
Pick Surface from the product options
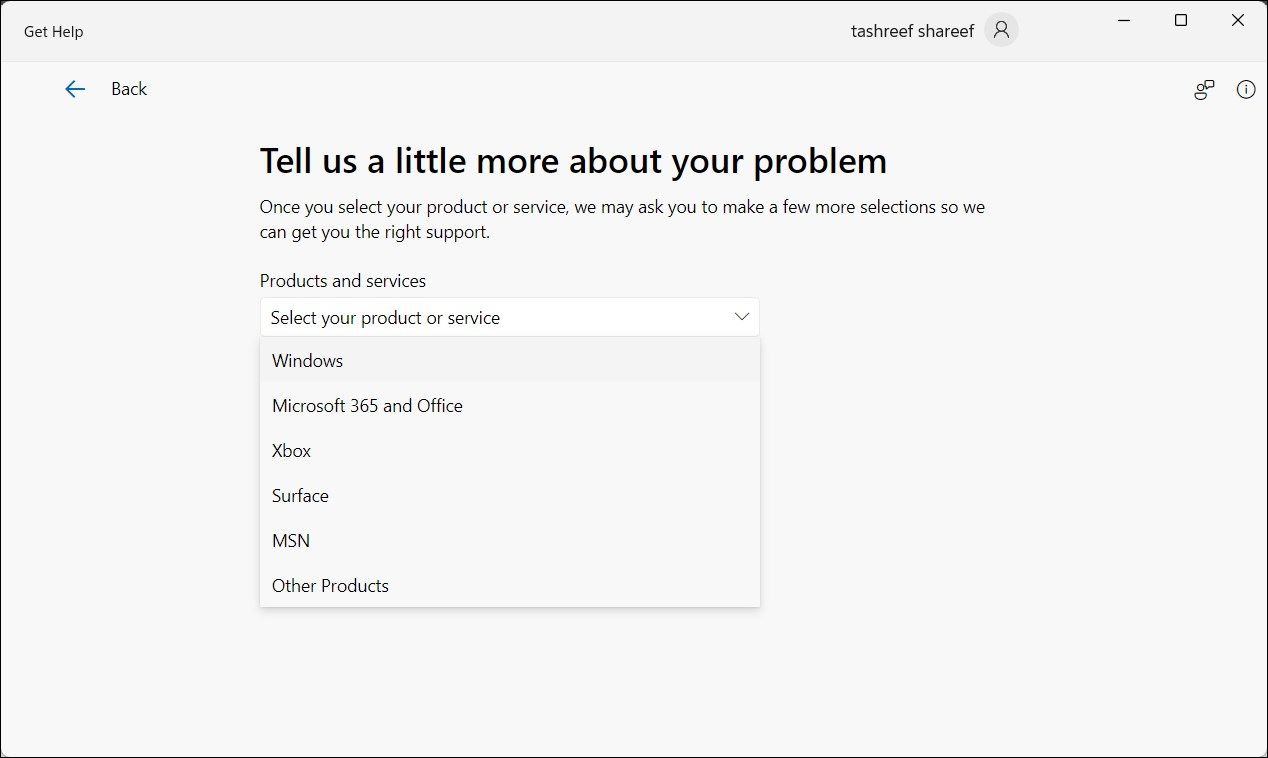pyautogui.click(x=299, y=495)
